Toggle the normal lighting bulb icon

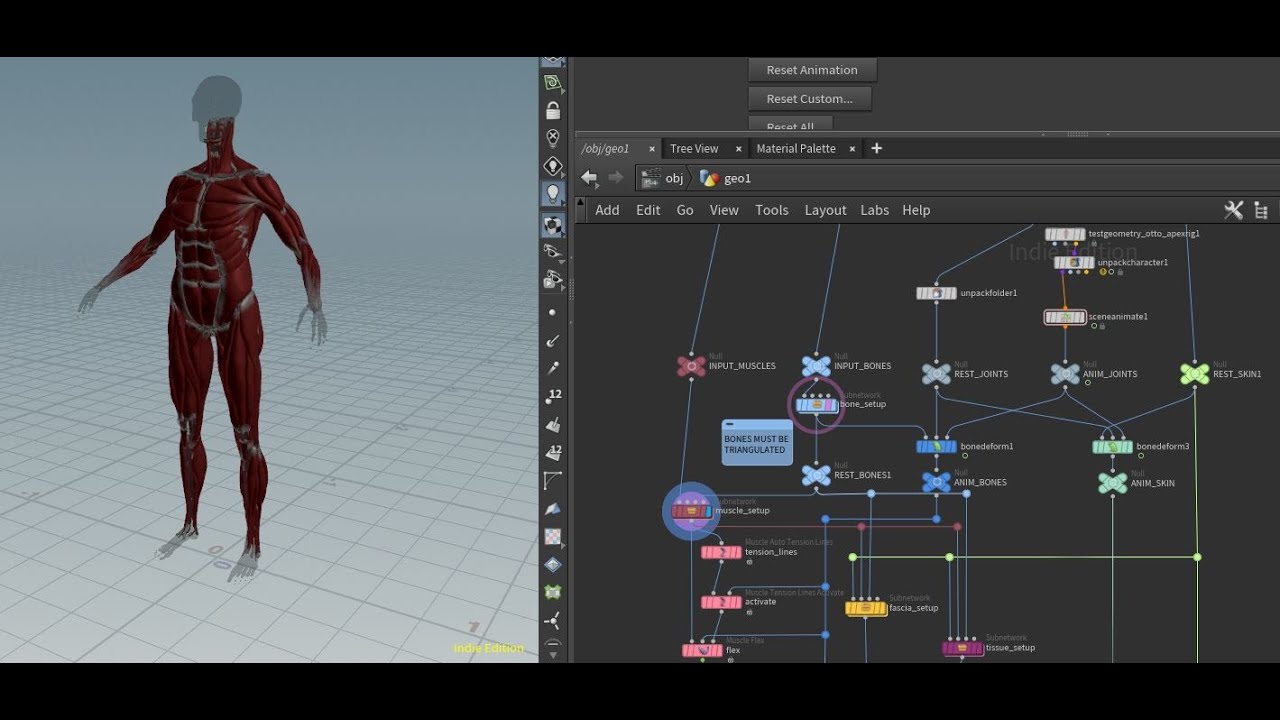coord(553,193)
